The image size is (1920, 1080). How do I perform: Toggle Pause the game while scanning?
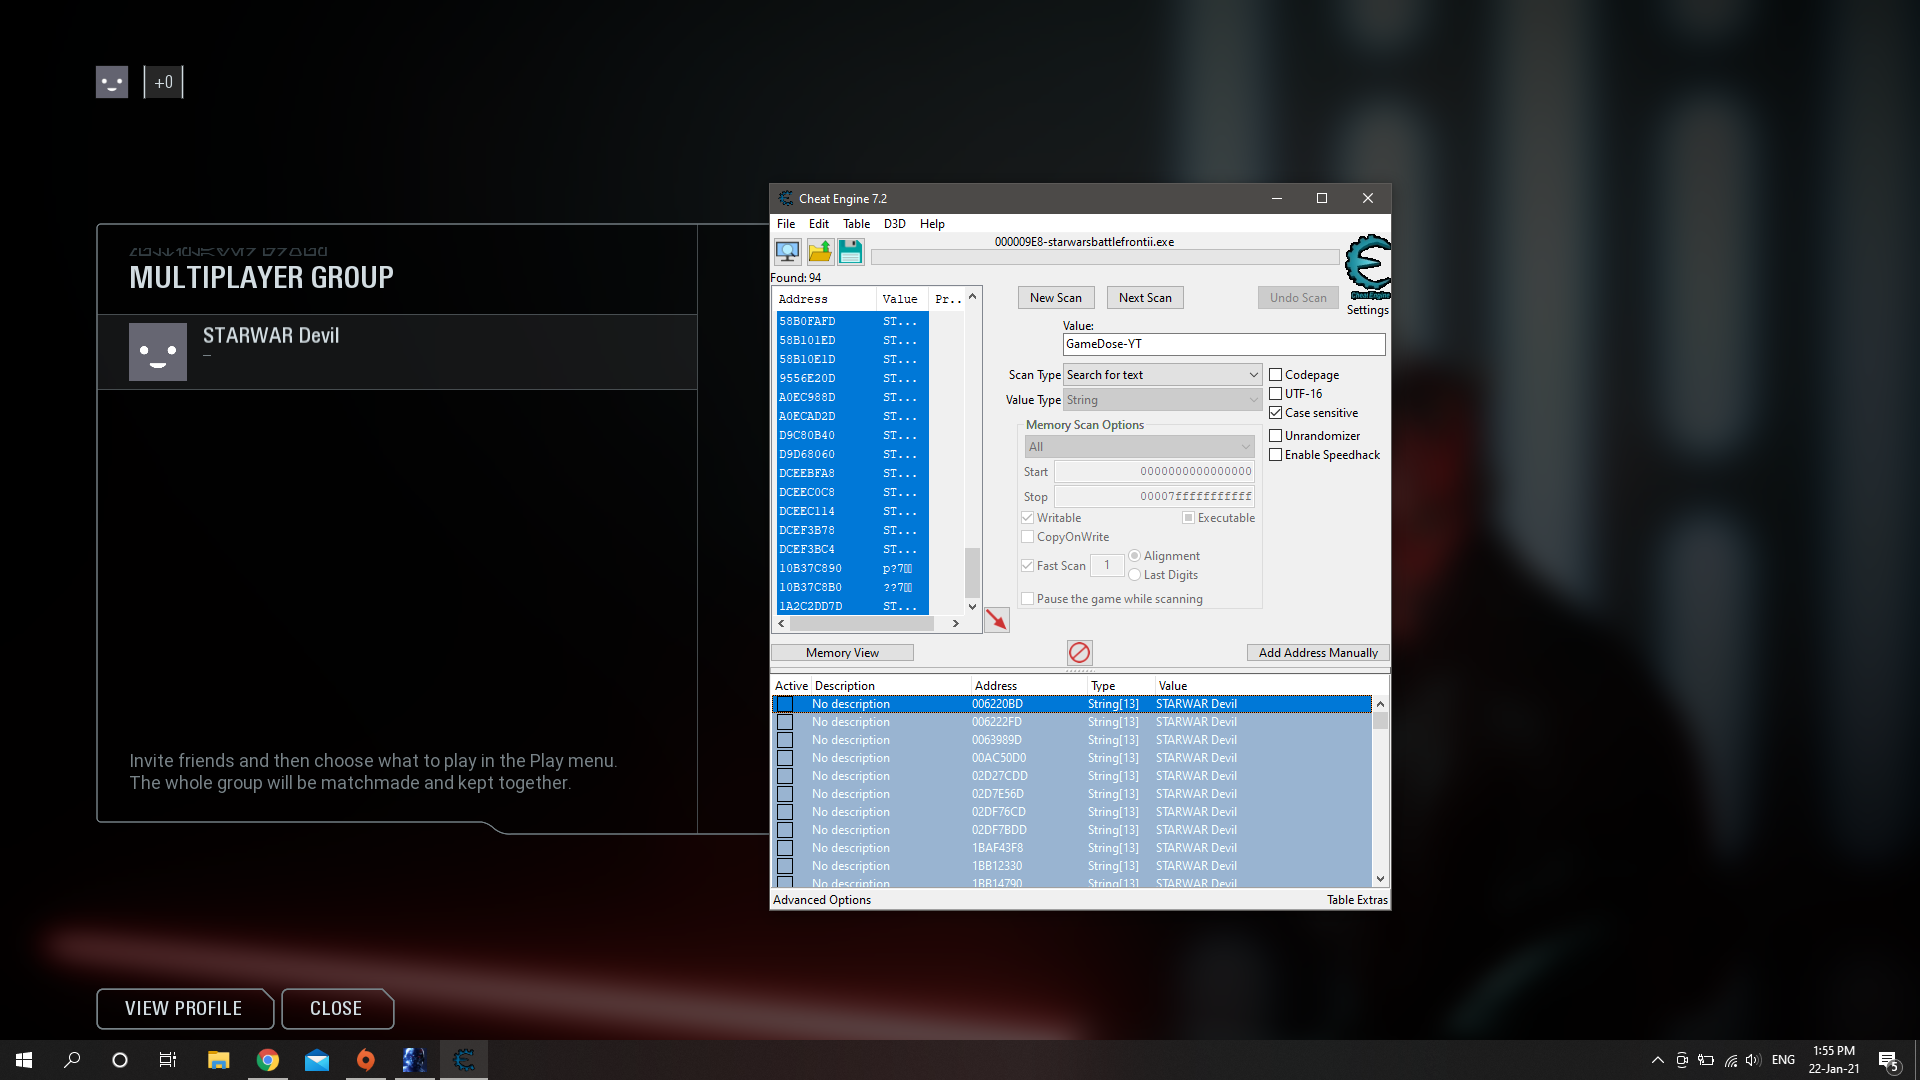coord(1027,599)
